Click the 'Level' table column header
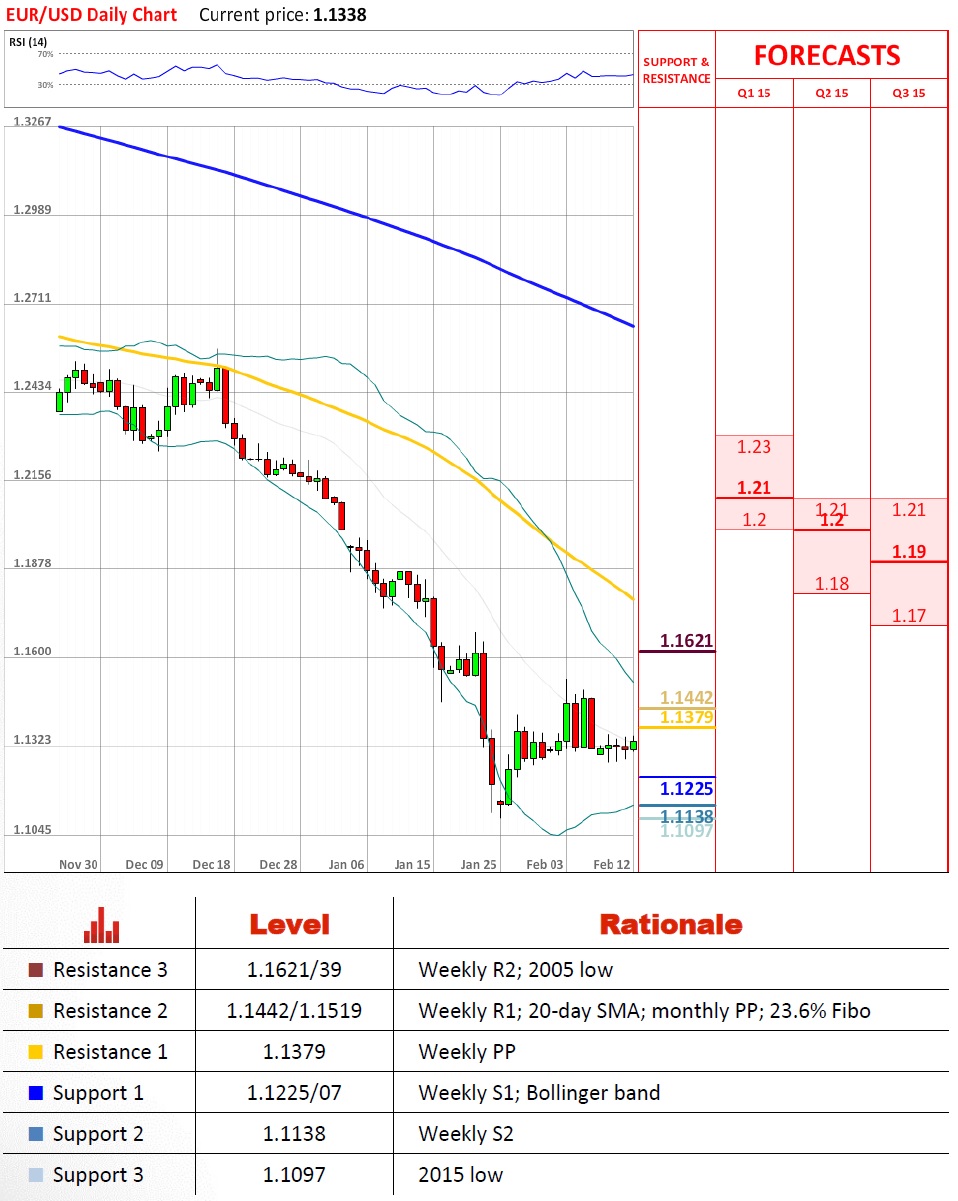 pyautogui.click(x=289, y=924)
